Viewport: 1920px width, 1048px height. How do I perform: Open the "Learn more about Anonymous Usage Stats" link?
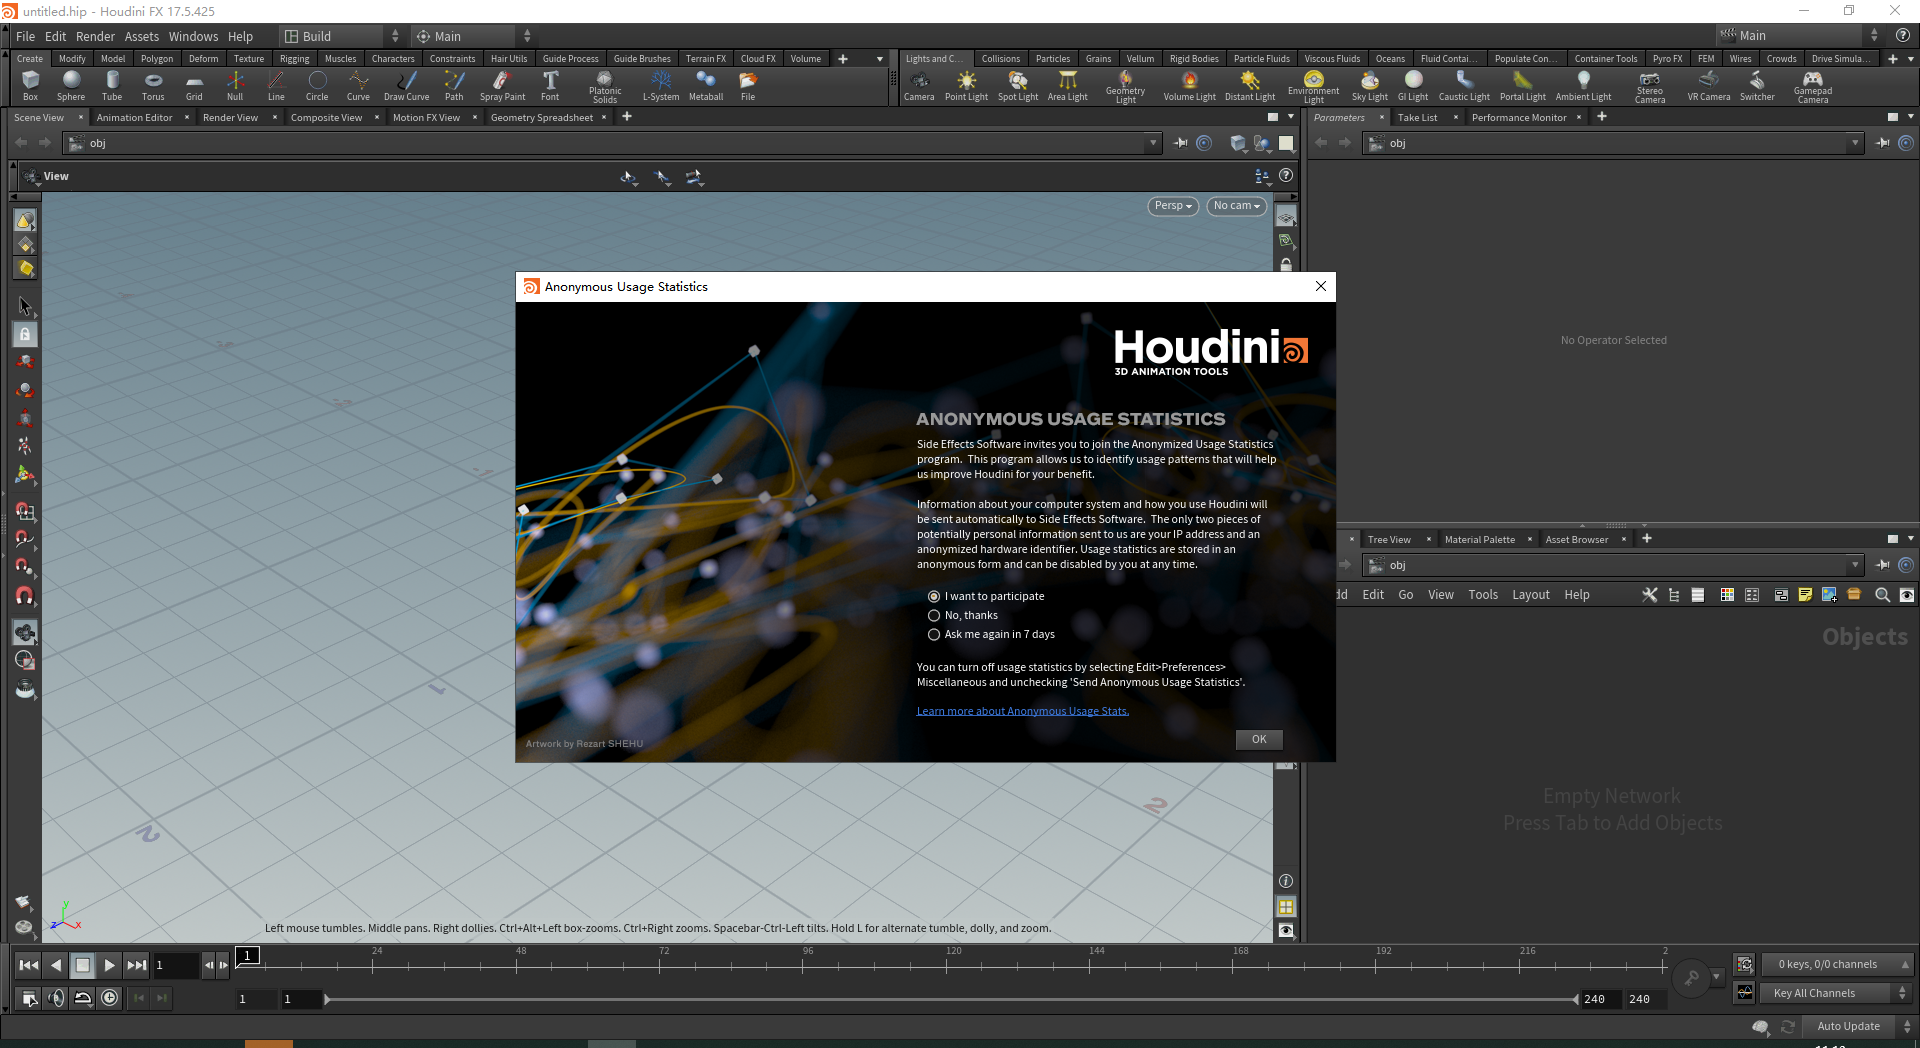point(1022,710)
